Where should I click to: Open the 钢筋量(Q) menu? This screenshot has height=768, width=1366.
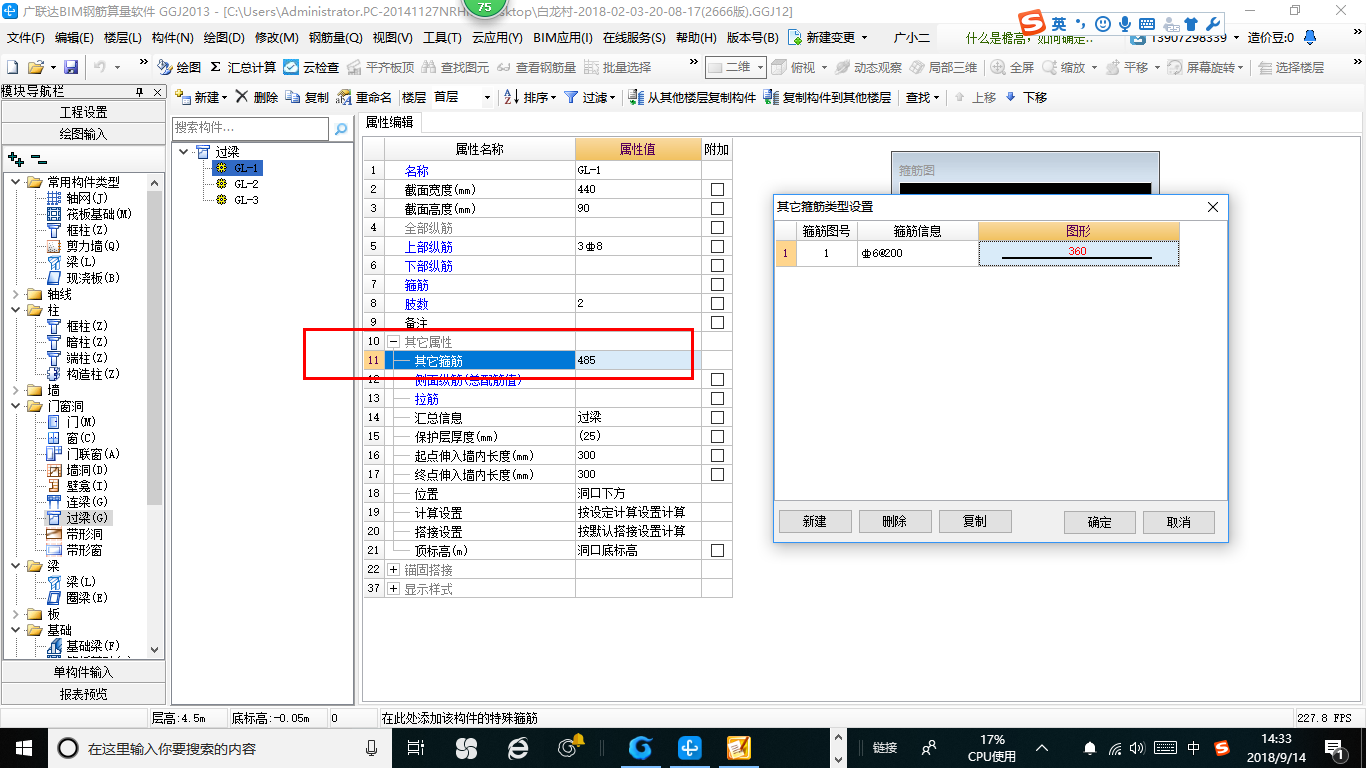pyautogui.click(x=336, y=38)
